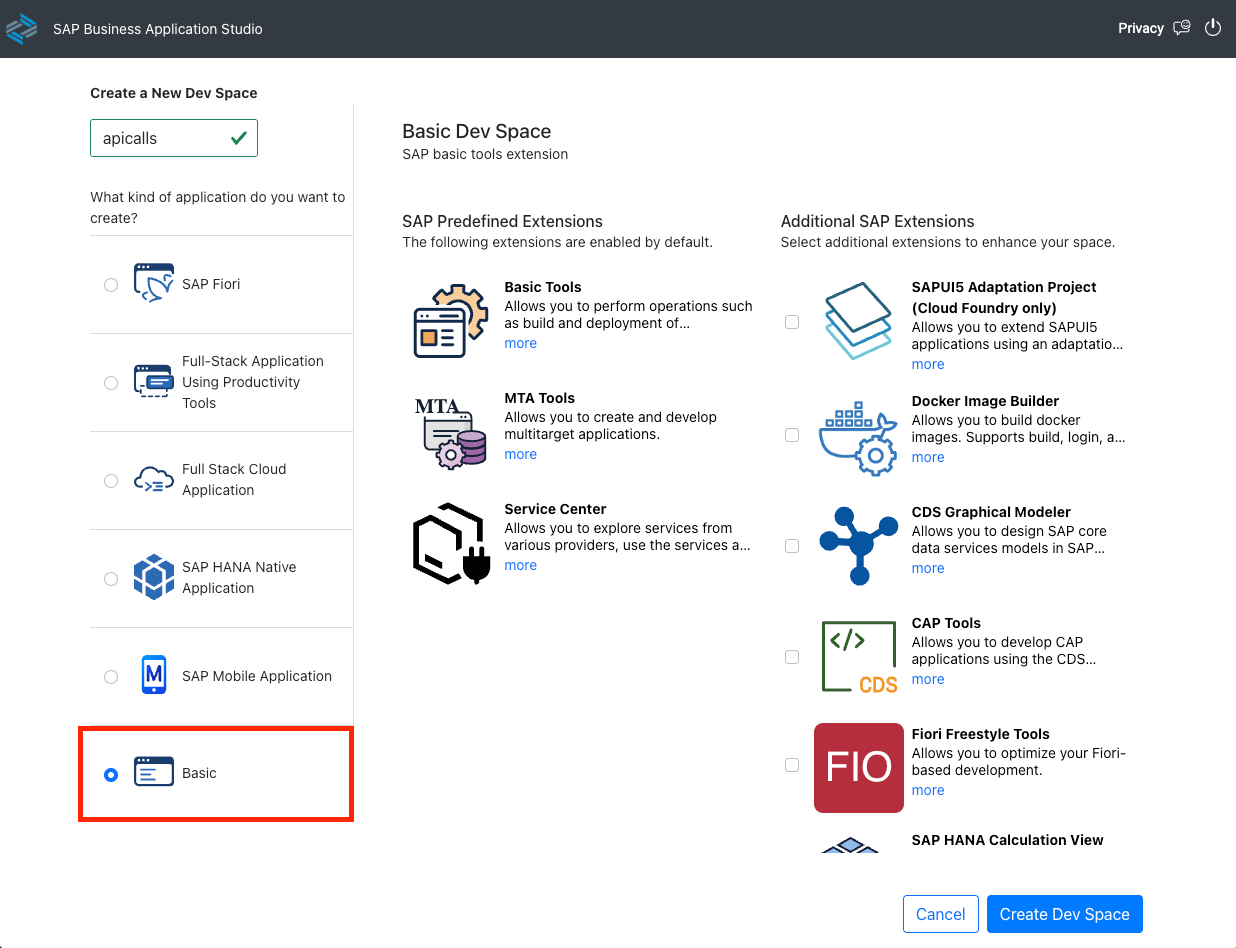Screen dimensions: 1236x948
Task: Click the CAP Tools CDS icon
Action: click(860, 657)
